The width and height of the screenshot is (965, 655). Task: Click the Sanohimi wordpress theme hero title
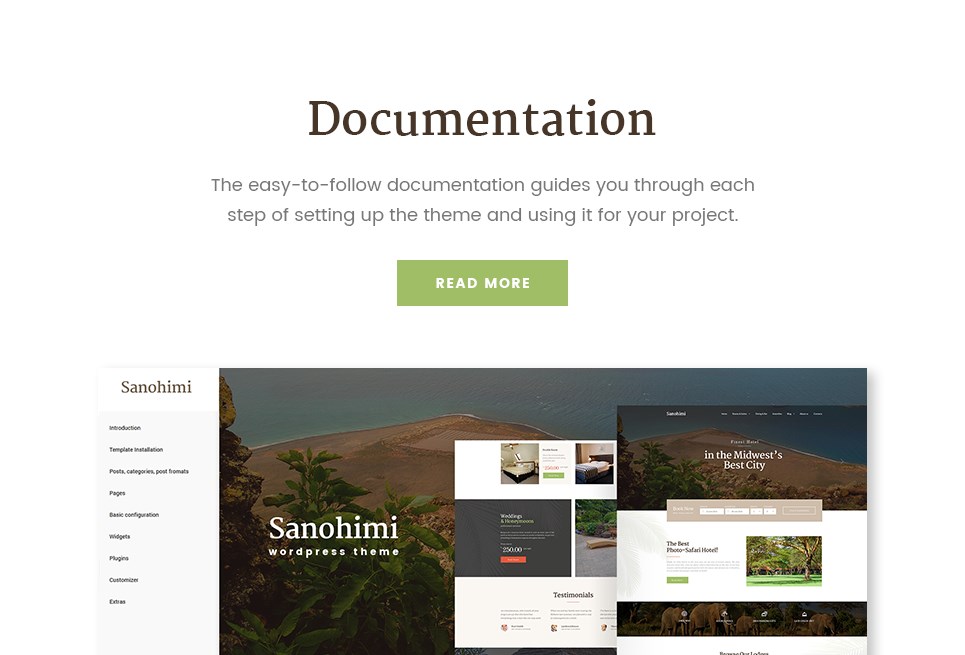[x=334, y=535]
